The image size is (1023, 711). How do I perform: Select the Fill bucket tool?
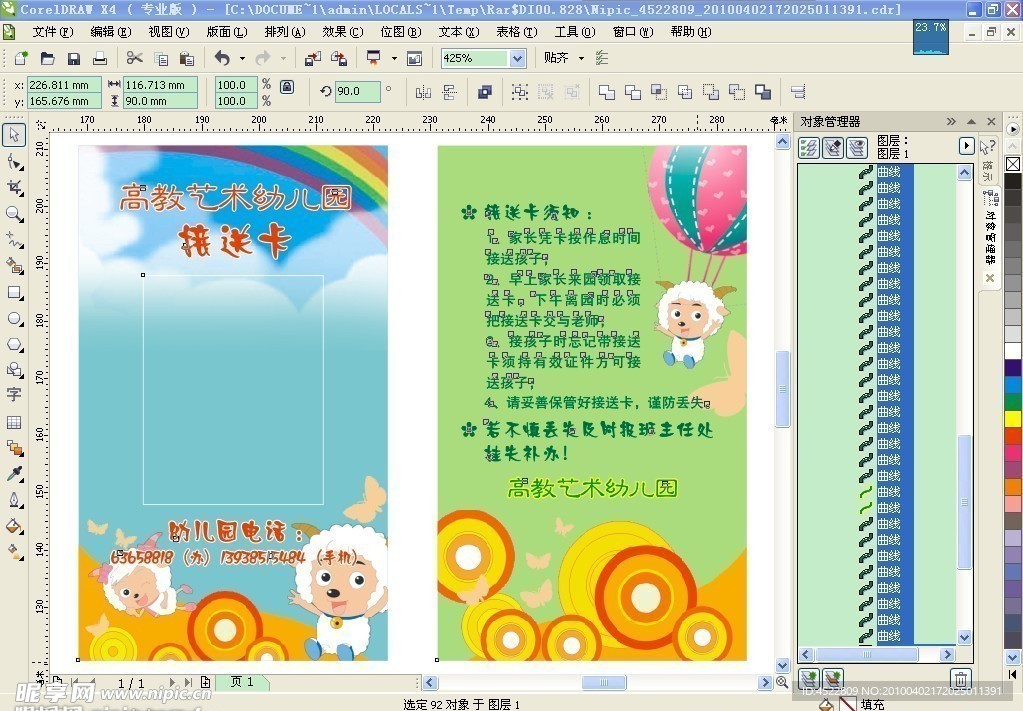(14, 526)
